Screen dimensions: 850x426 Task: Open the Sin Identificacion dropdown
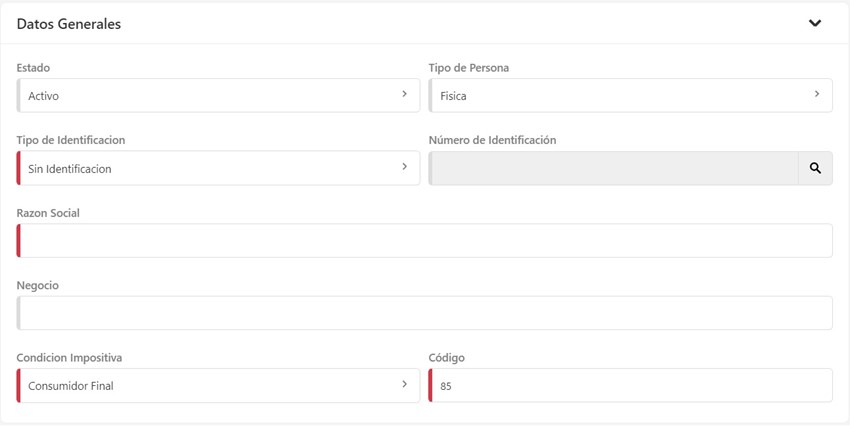click(210, 168)
